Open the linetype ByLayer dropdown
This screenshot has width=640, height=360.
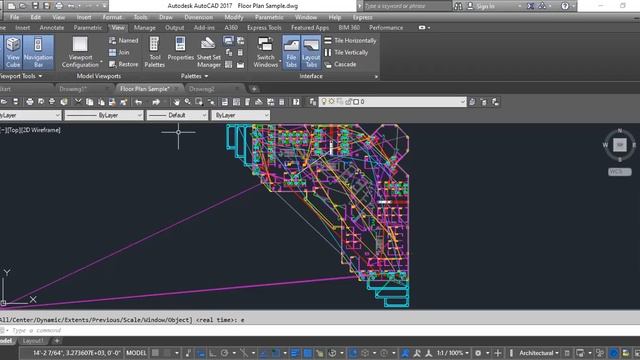click(104, 115)
